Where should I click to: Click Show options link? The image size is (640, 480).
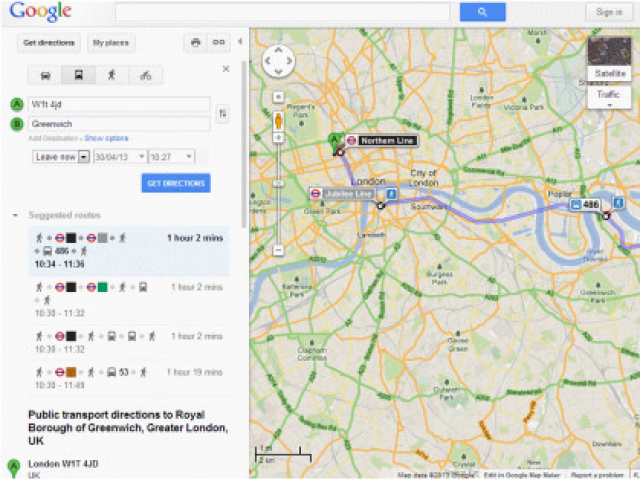pyautogui.click(x=106, y=138)
